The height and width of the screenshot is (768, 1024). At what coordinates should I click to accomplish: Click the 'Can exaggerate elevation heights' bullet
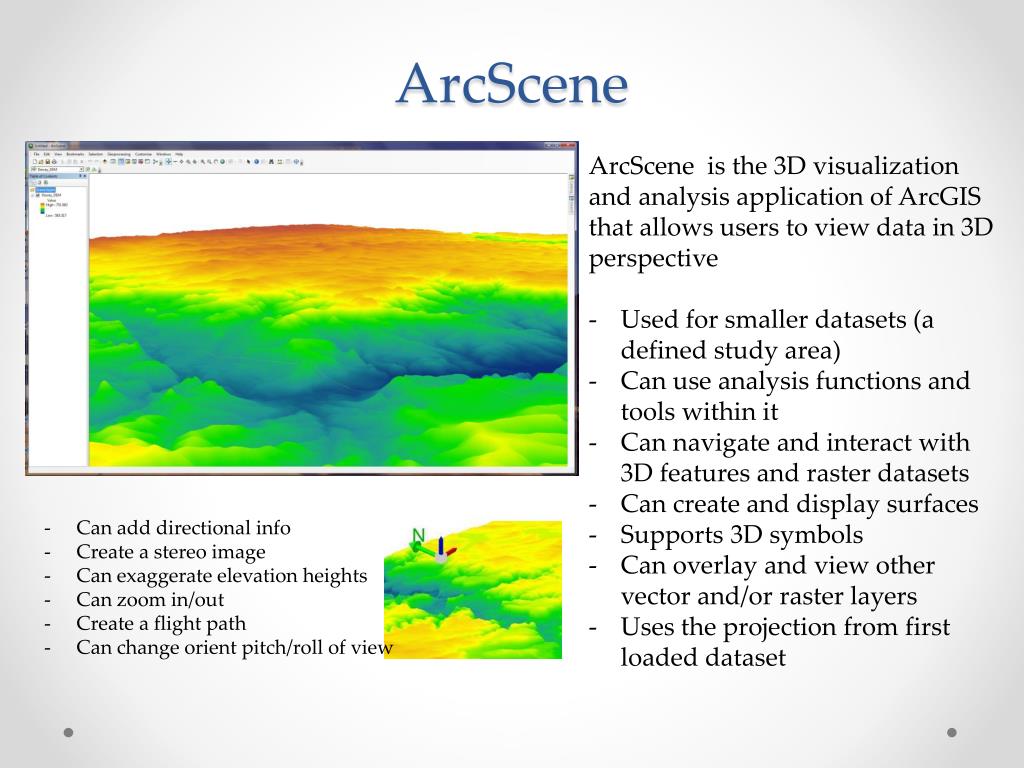(x=221, y=576)
